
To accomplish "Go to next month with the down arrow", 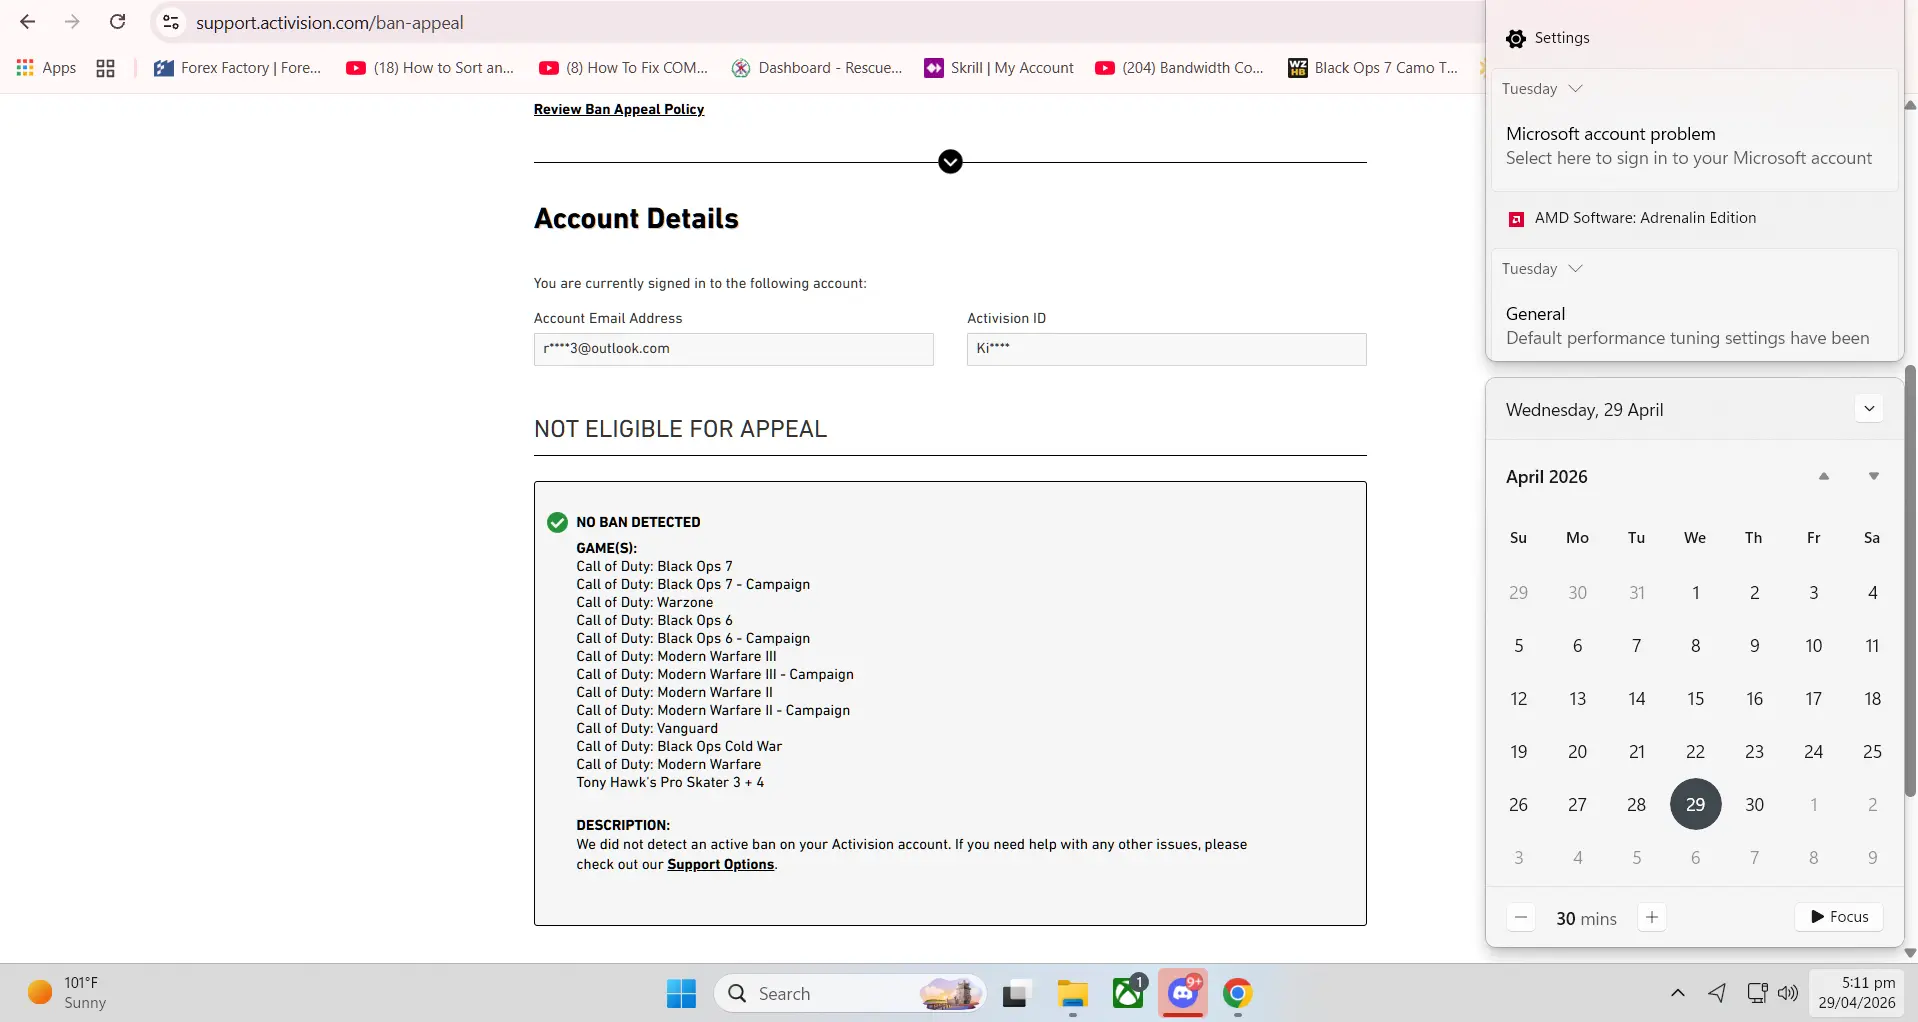I will (x=1874, y=477).
